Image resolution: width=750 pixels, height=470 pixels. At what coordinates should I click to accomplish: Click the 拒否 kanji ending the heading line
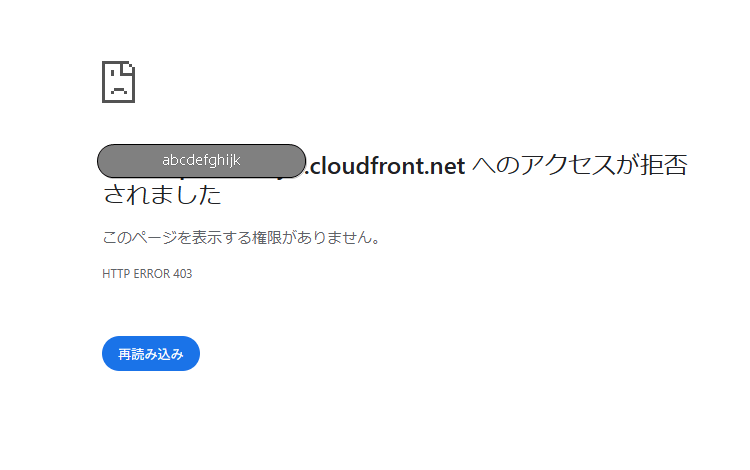click(664, 165)
